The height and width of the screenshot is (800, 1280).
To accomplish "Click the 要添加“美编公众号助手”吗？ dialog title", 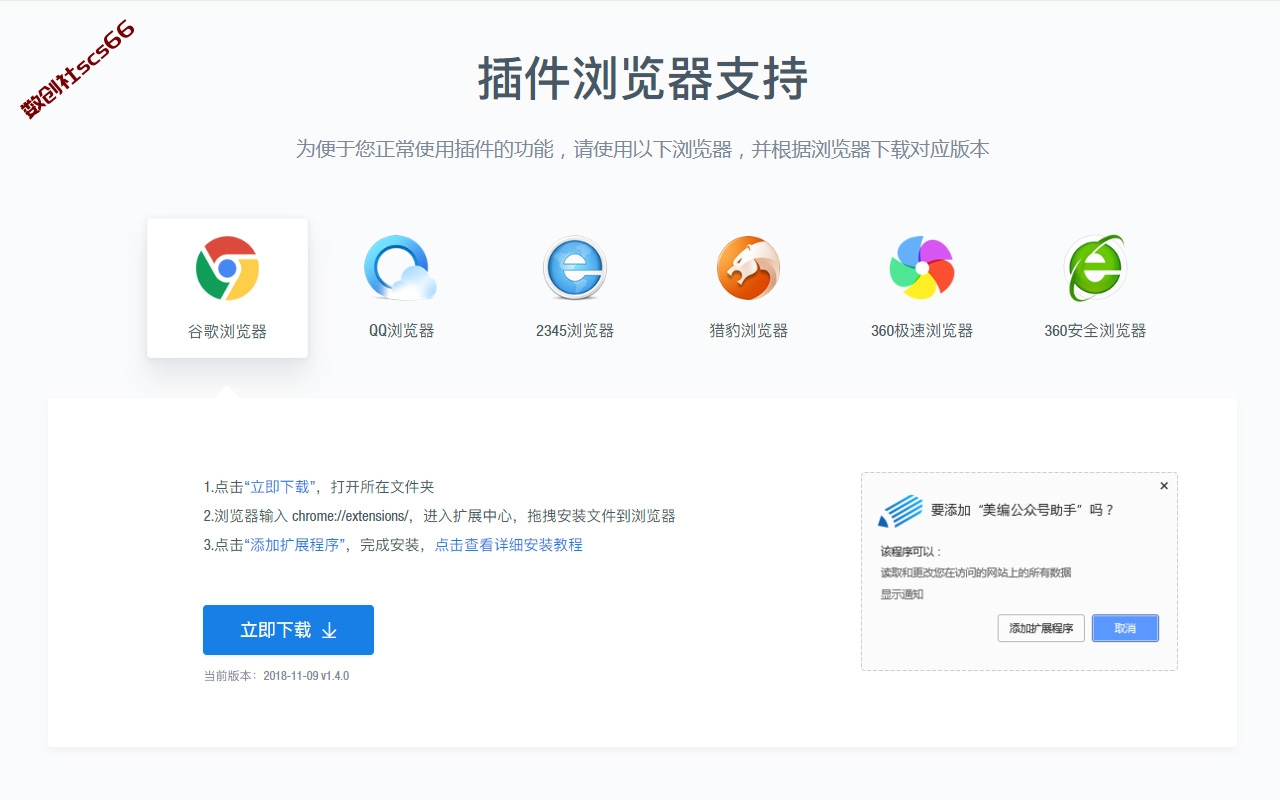I will (1022, 510).
